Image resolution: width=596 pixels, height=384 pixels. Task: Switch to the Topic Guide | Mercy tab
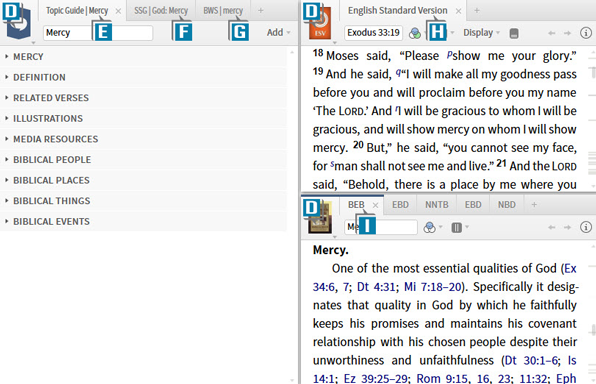[x=77, y=11]
